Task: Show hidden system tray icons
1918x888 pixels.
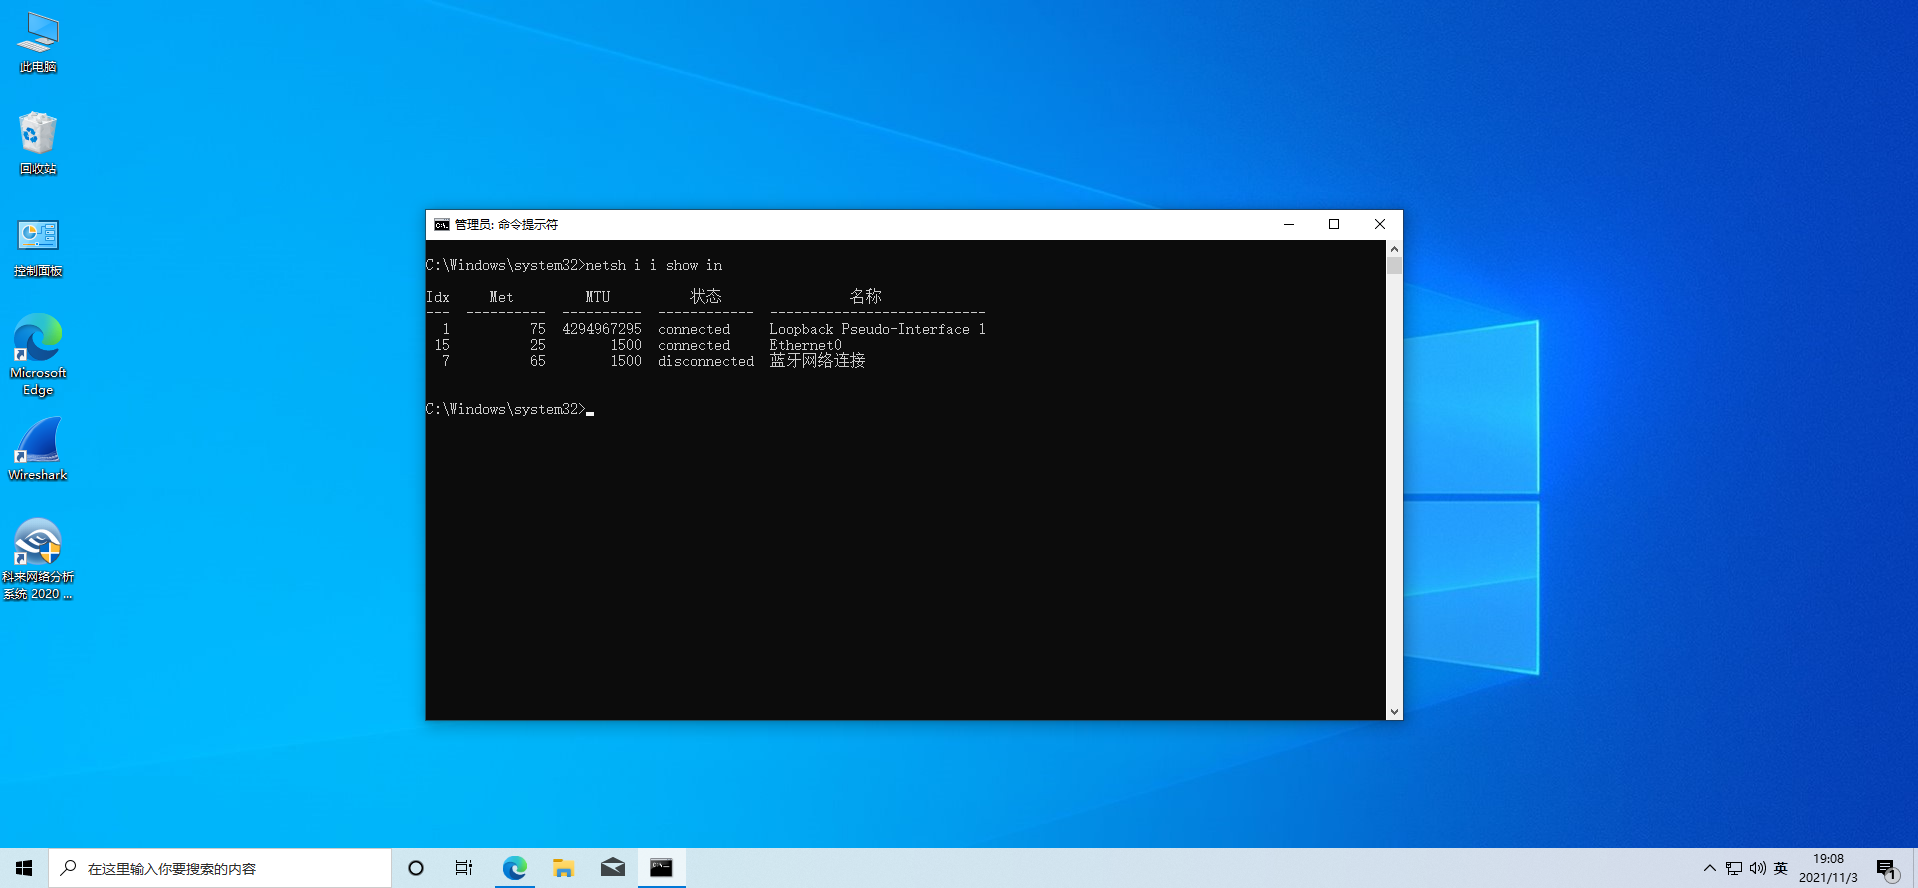Action: [1710, 868]
